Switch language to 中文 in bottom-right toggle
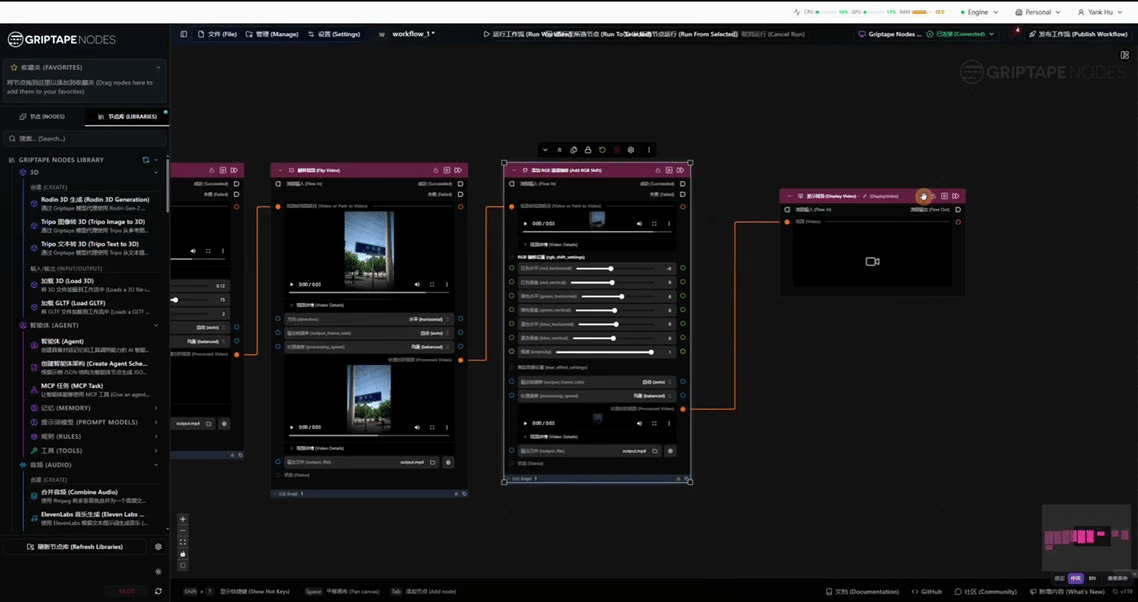Screen dimensions: 1138x602 pos(1076,578)
